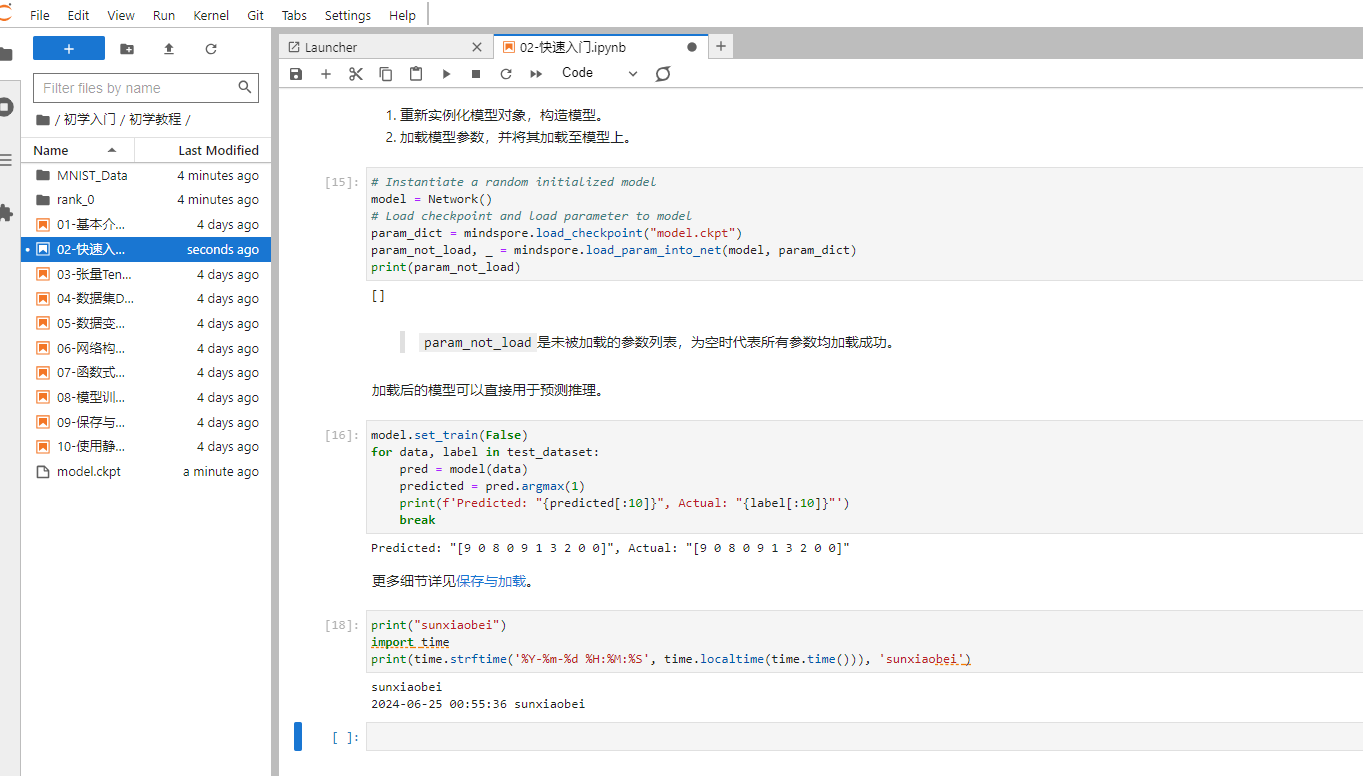Sort files by Name column header
The width and height of the screenshot is (1363, 776).
(77, 150)
